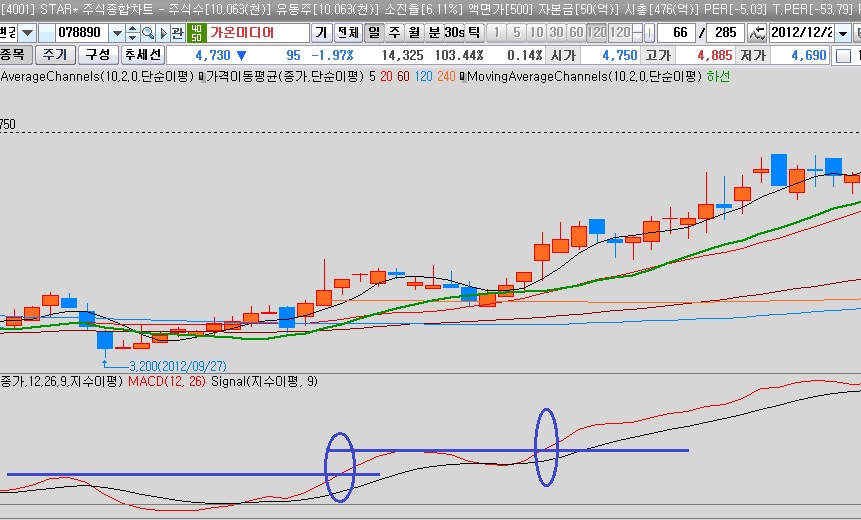861x520 pixels.
Task: Click the green 40/50 margin badge icon
Action: click(x=196, y=32)
